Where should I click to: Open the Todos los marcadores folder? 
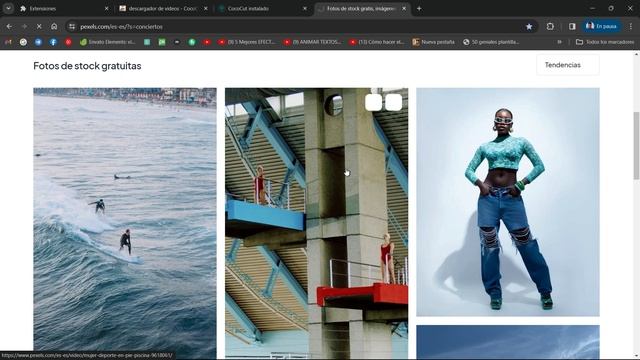pos(604,42)
